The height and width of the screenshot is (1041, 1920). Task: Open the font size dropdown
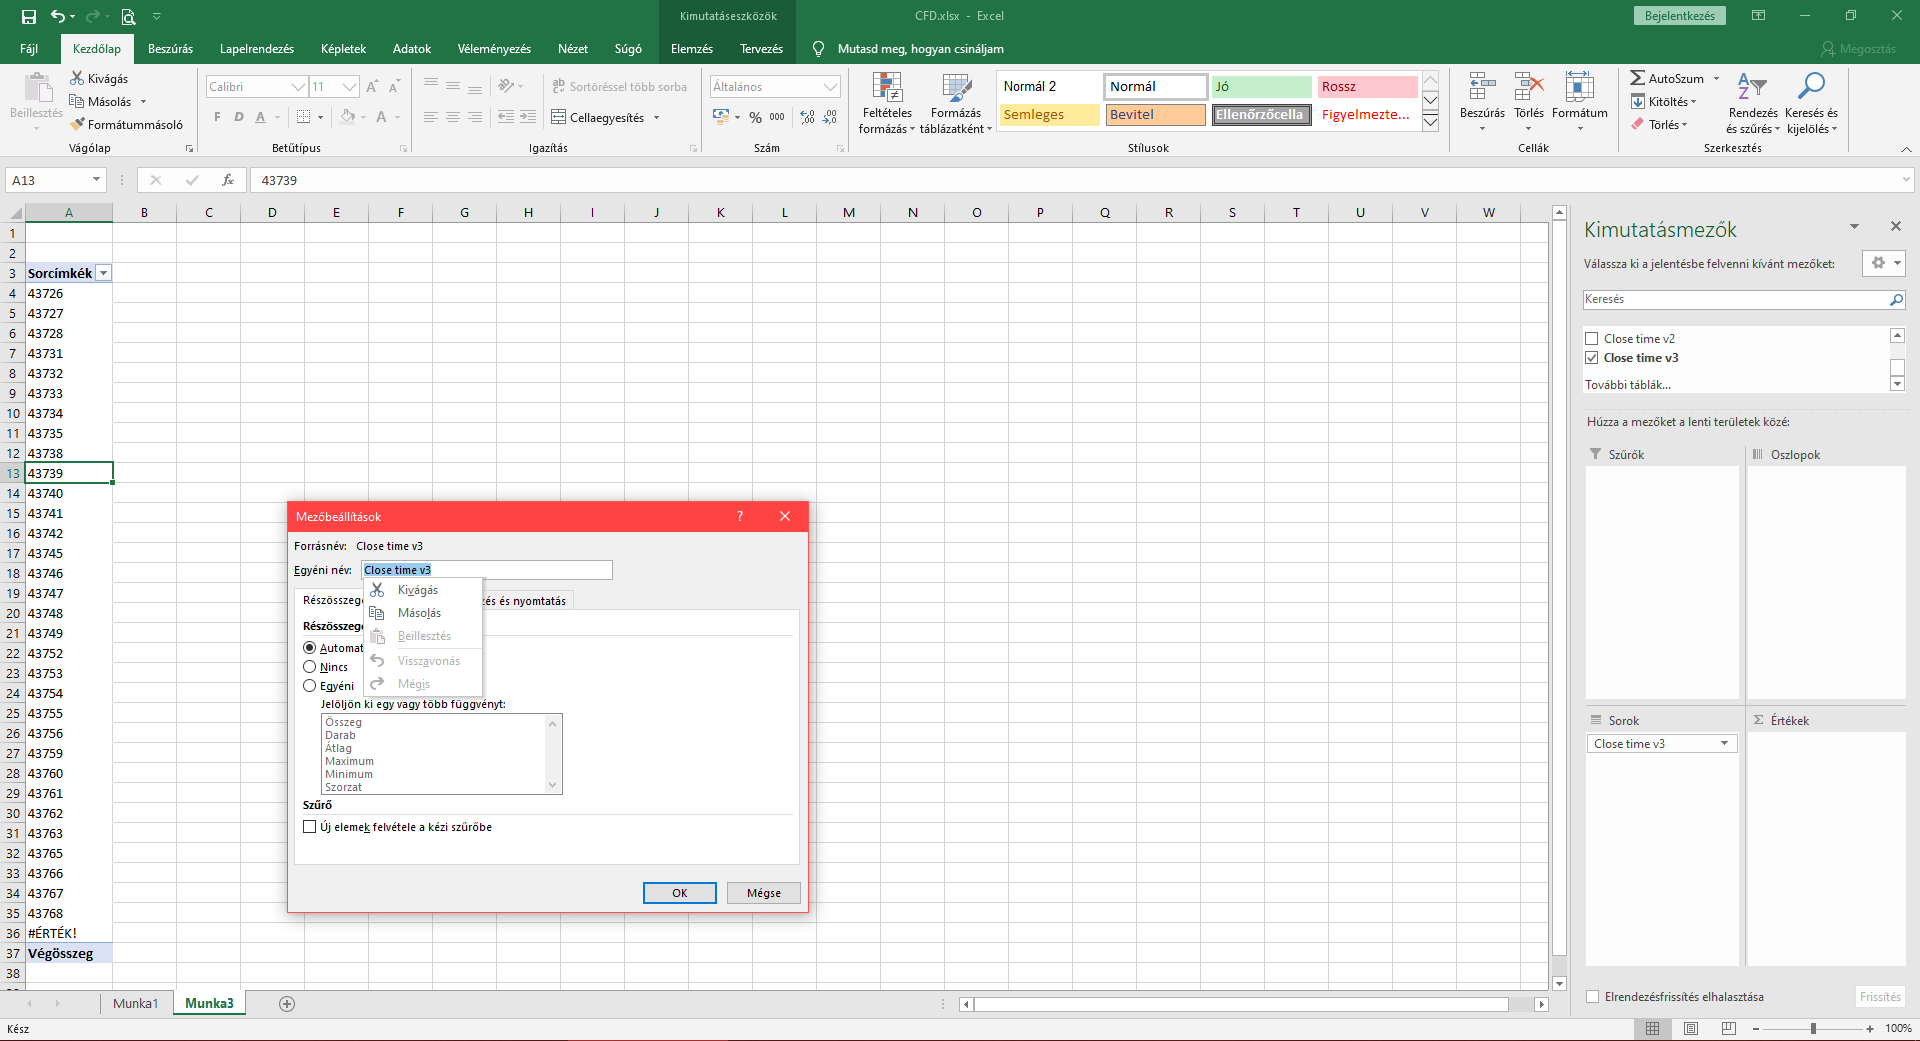pyautogui.click(x=349, y=87)
